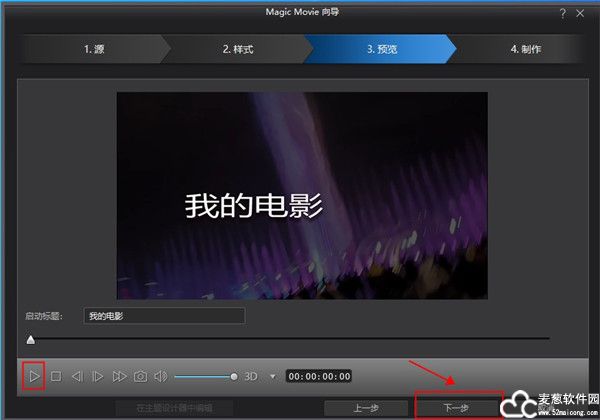Mute audio with the speaker icon
600x420 pixels.
(x=161, y=376)
